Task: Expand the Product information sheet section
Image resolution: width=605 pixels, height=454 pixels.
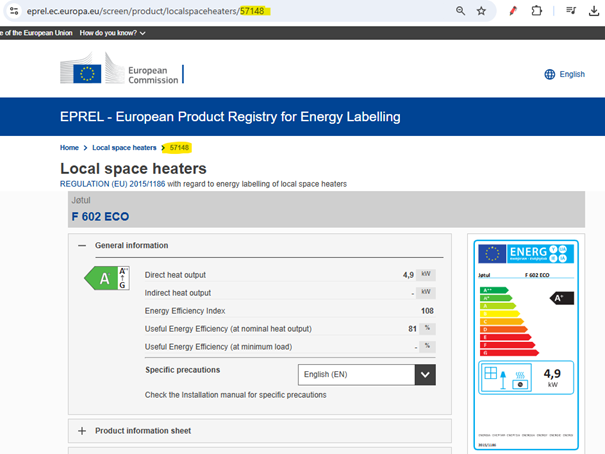Action: [82, 431]
